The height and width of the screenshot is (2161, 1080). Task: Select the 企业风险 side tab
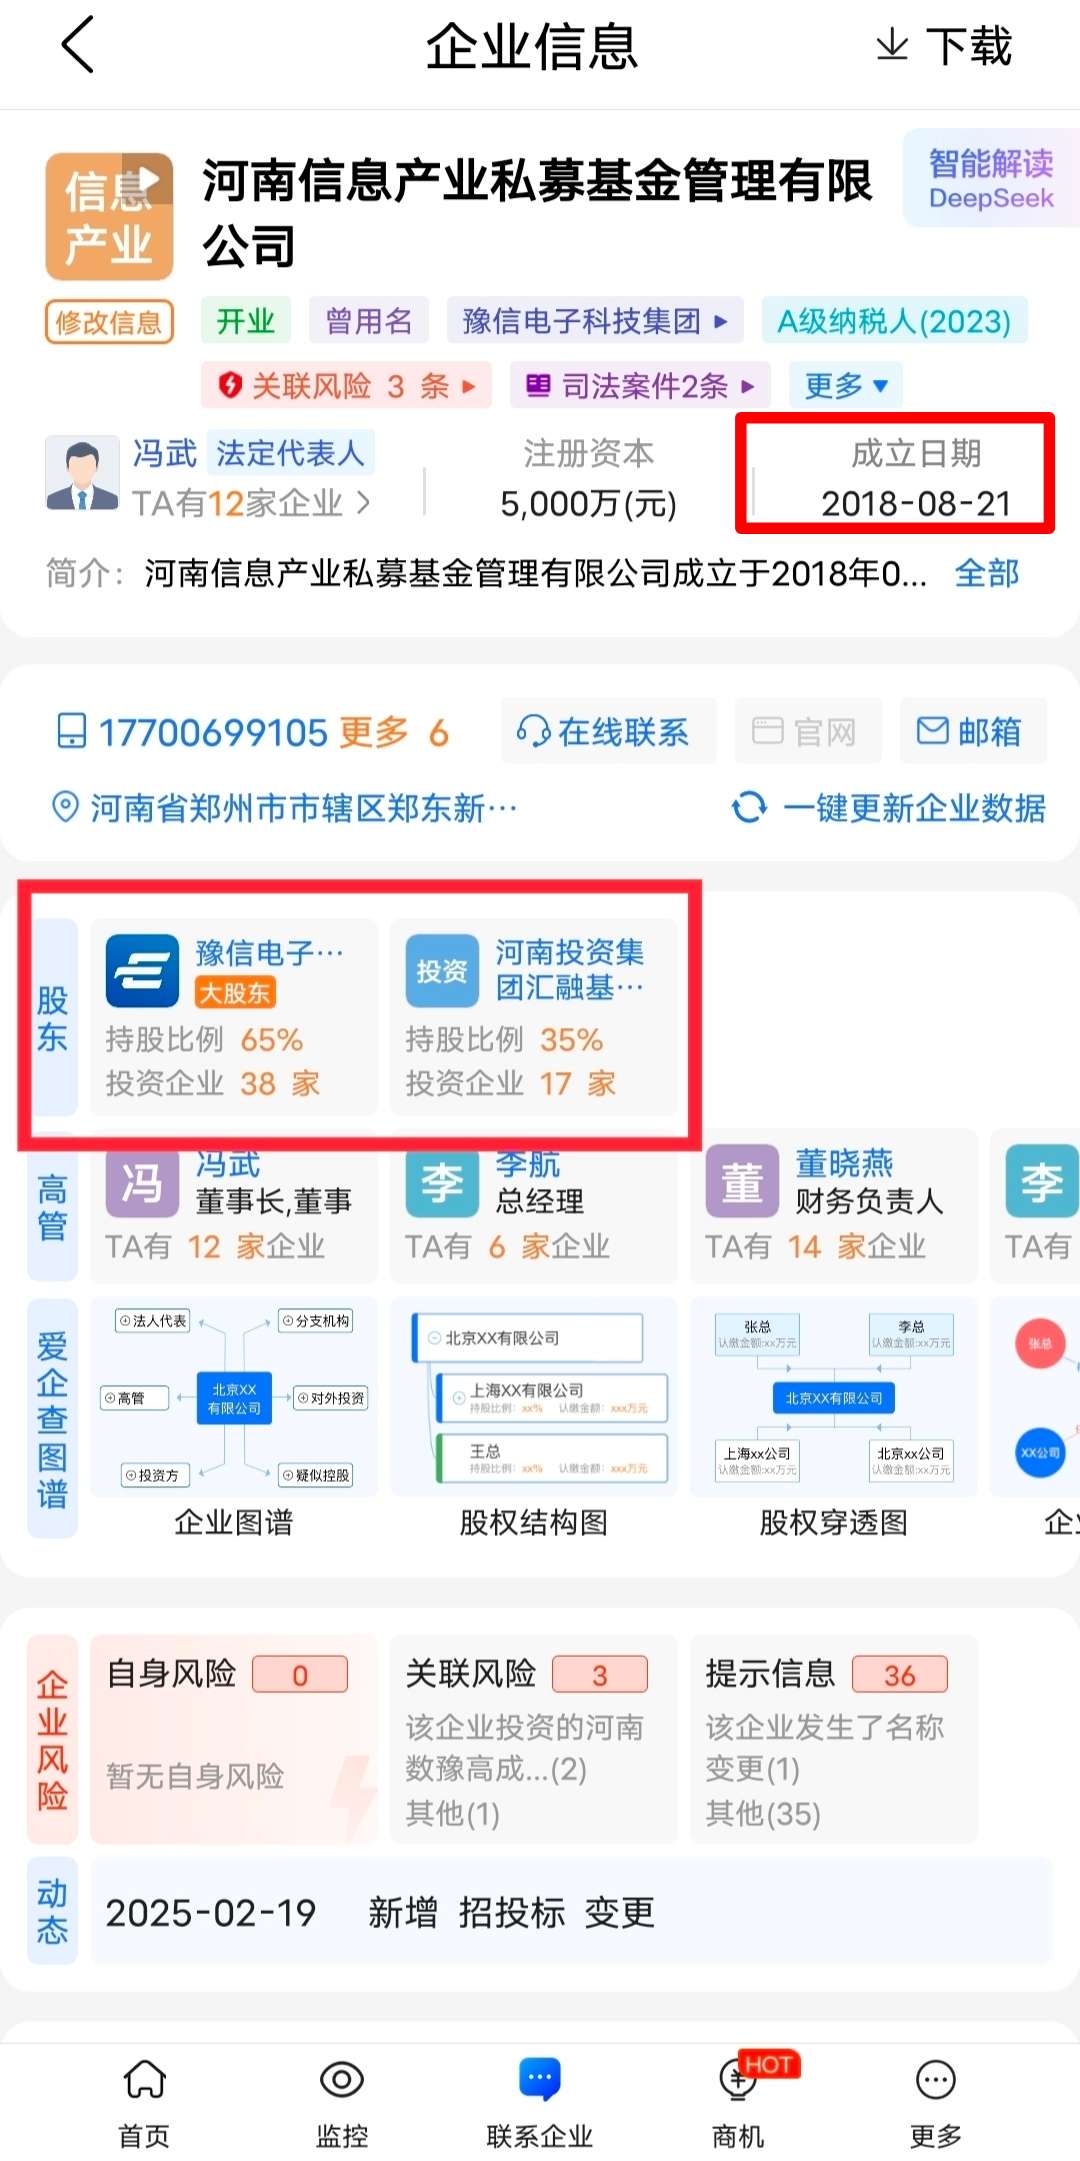pyautogui.click(x=53, y=1740)
